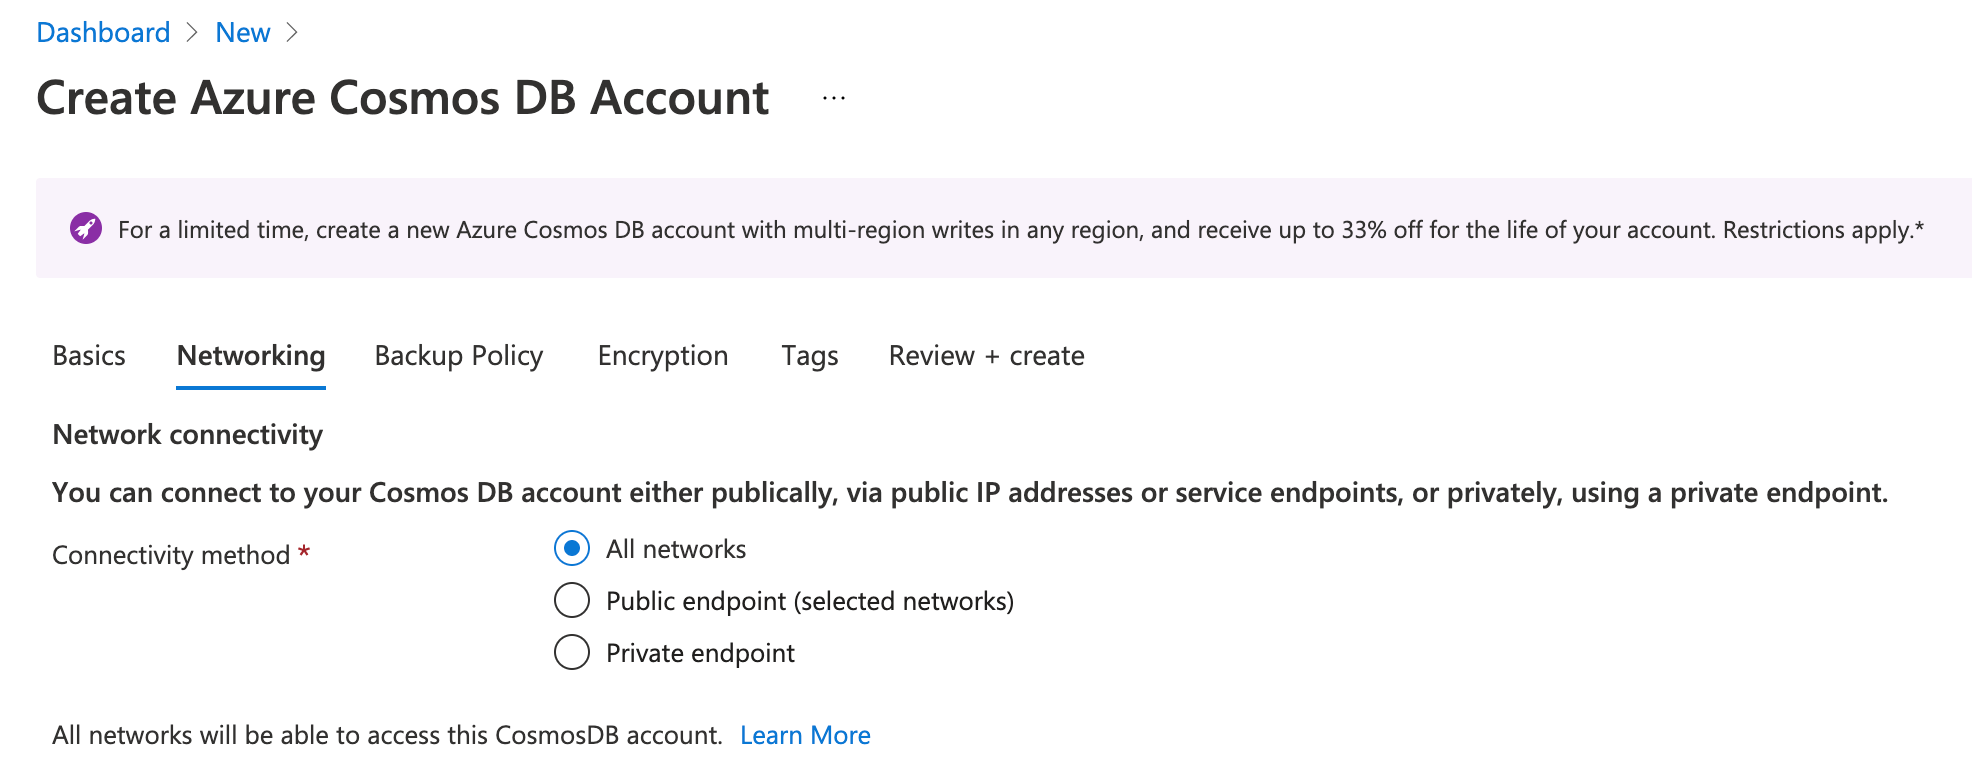The image size is (1972, 778).
Task: Select the Private endpoint radio button
Action: coord(572,653)
